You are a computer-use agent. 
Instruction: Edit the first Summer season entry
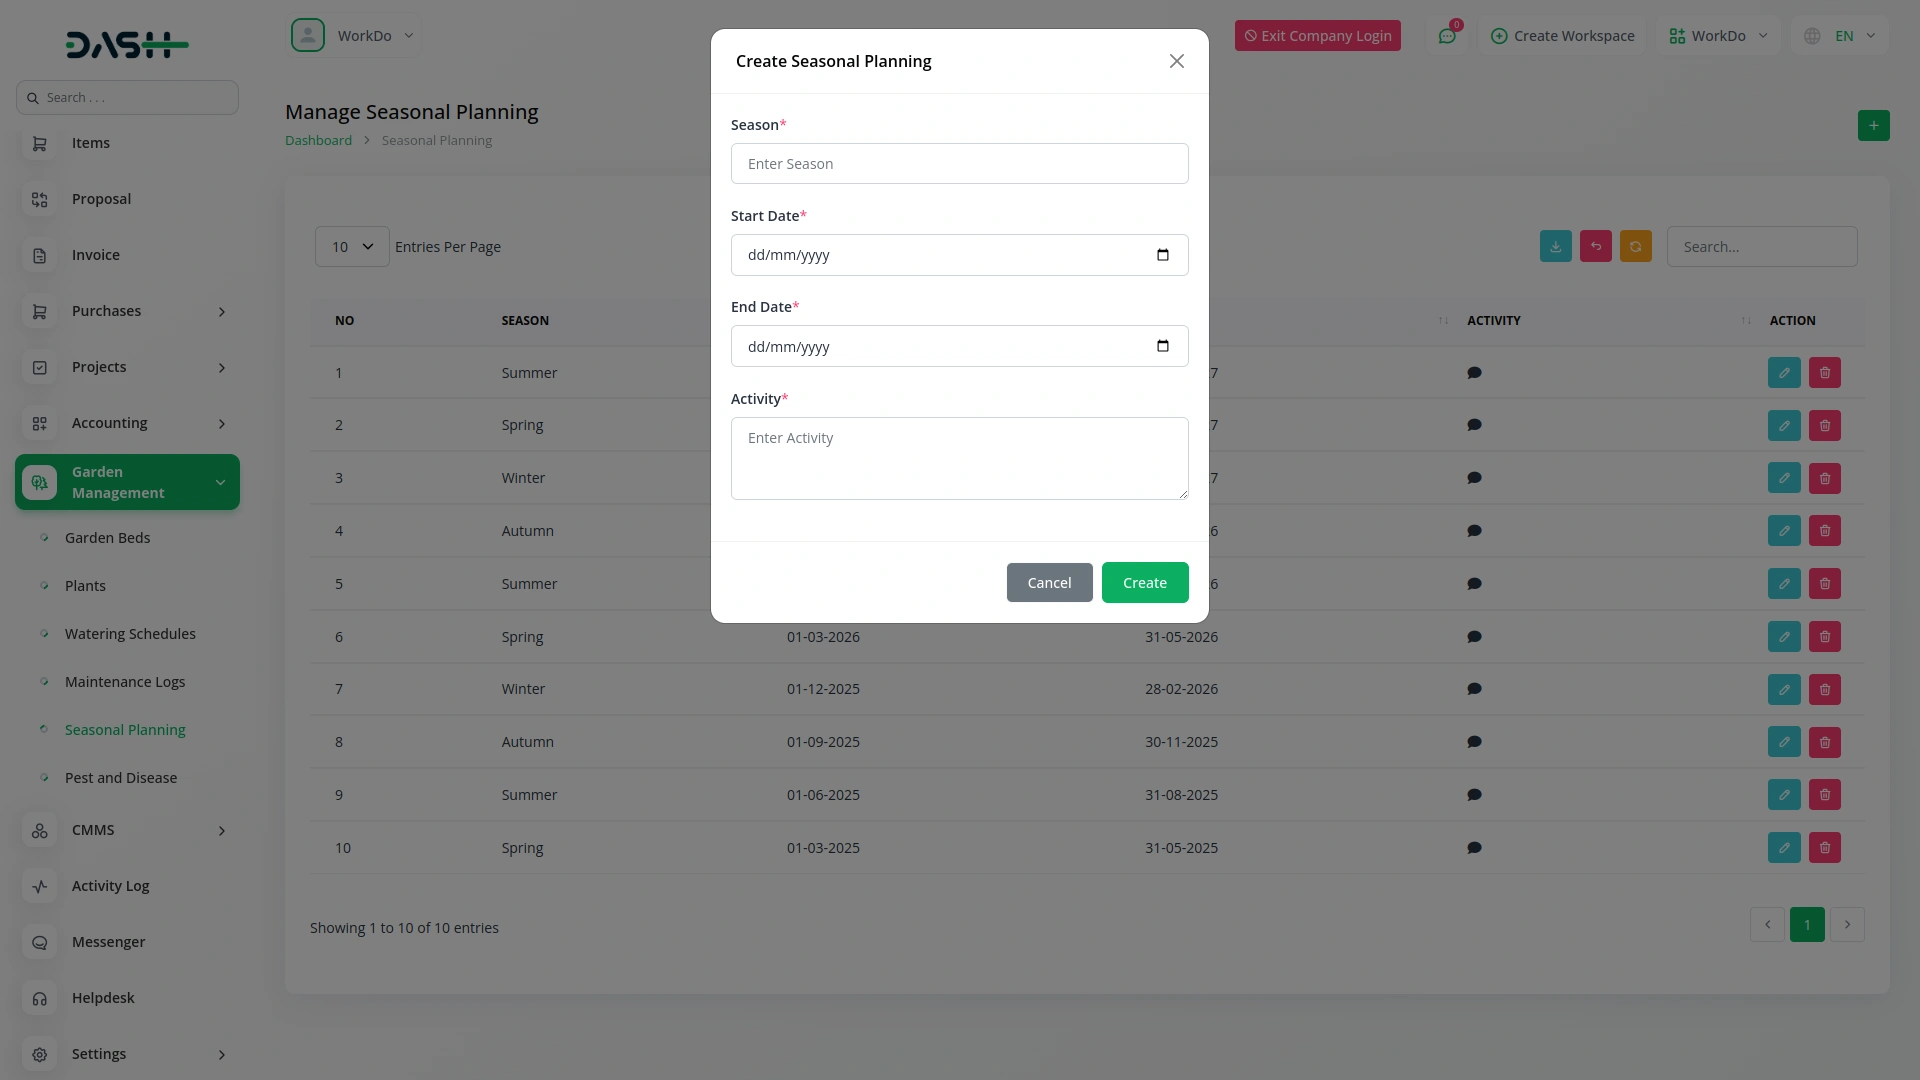1784,372
